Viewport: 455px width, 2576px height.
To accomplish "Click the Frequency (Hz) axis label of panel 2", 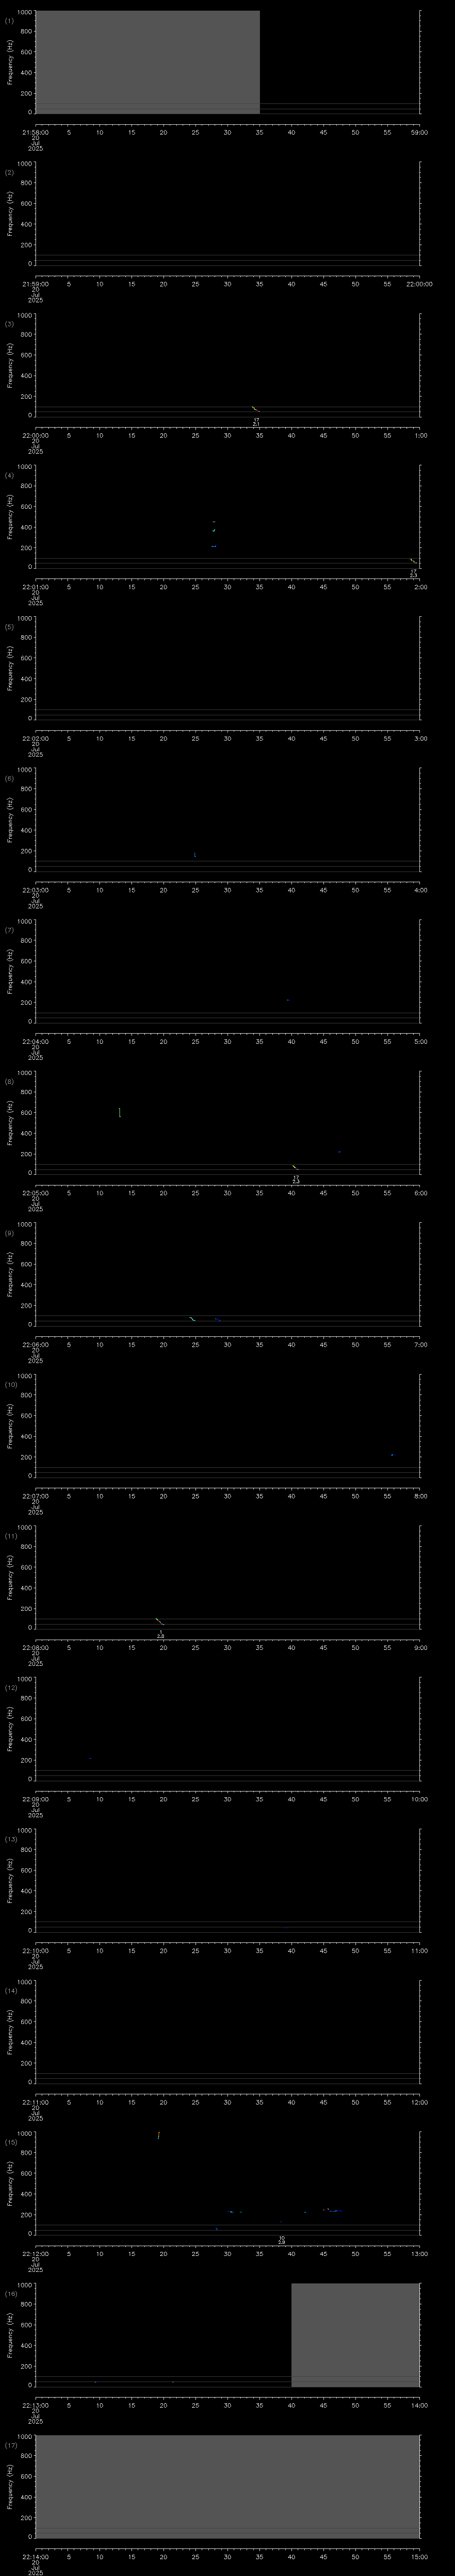I will (10, 214).
